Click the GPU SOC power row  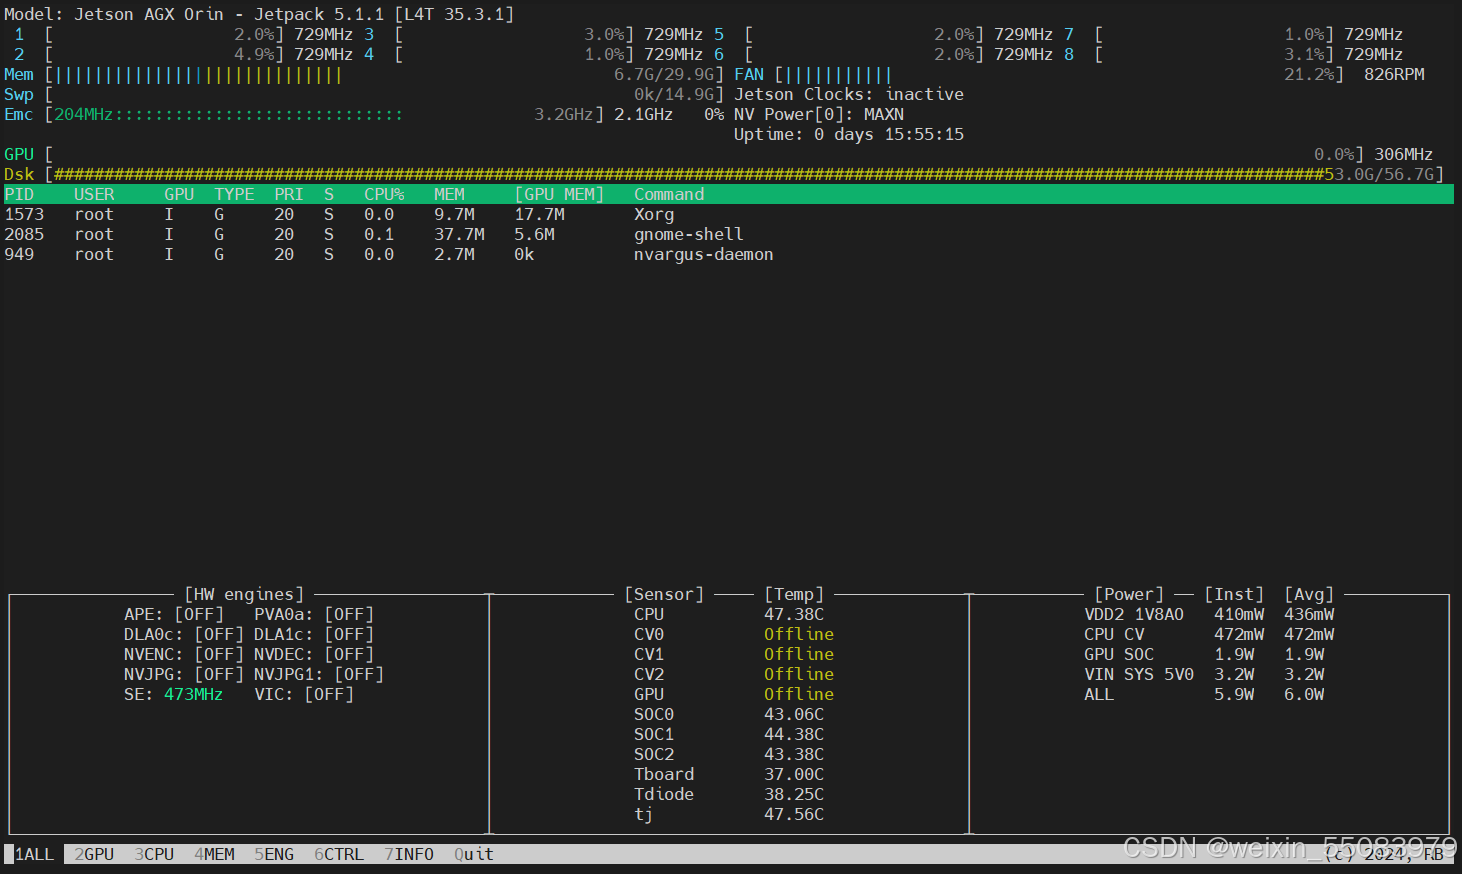(x=1204, y=654)
